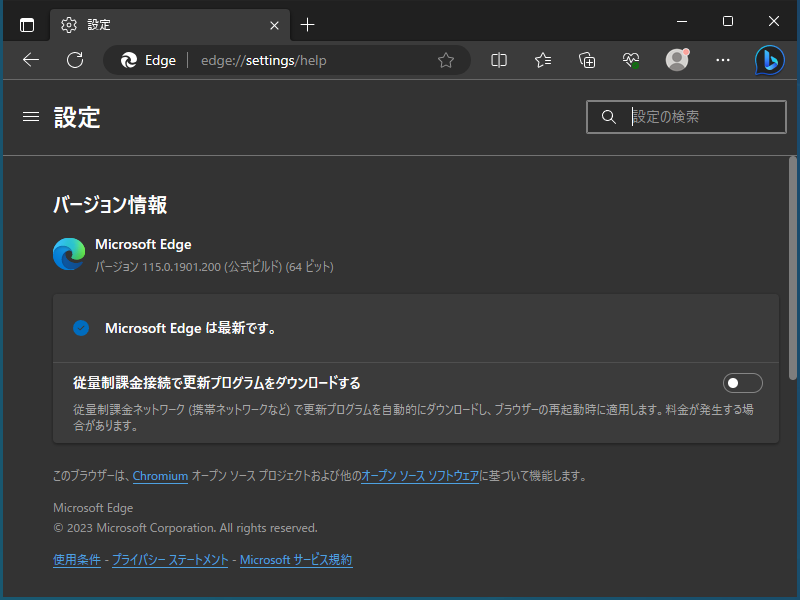Open the Chromium project link
The width and height of the screenshot is (800, 600).
pos(160,475)
